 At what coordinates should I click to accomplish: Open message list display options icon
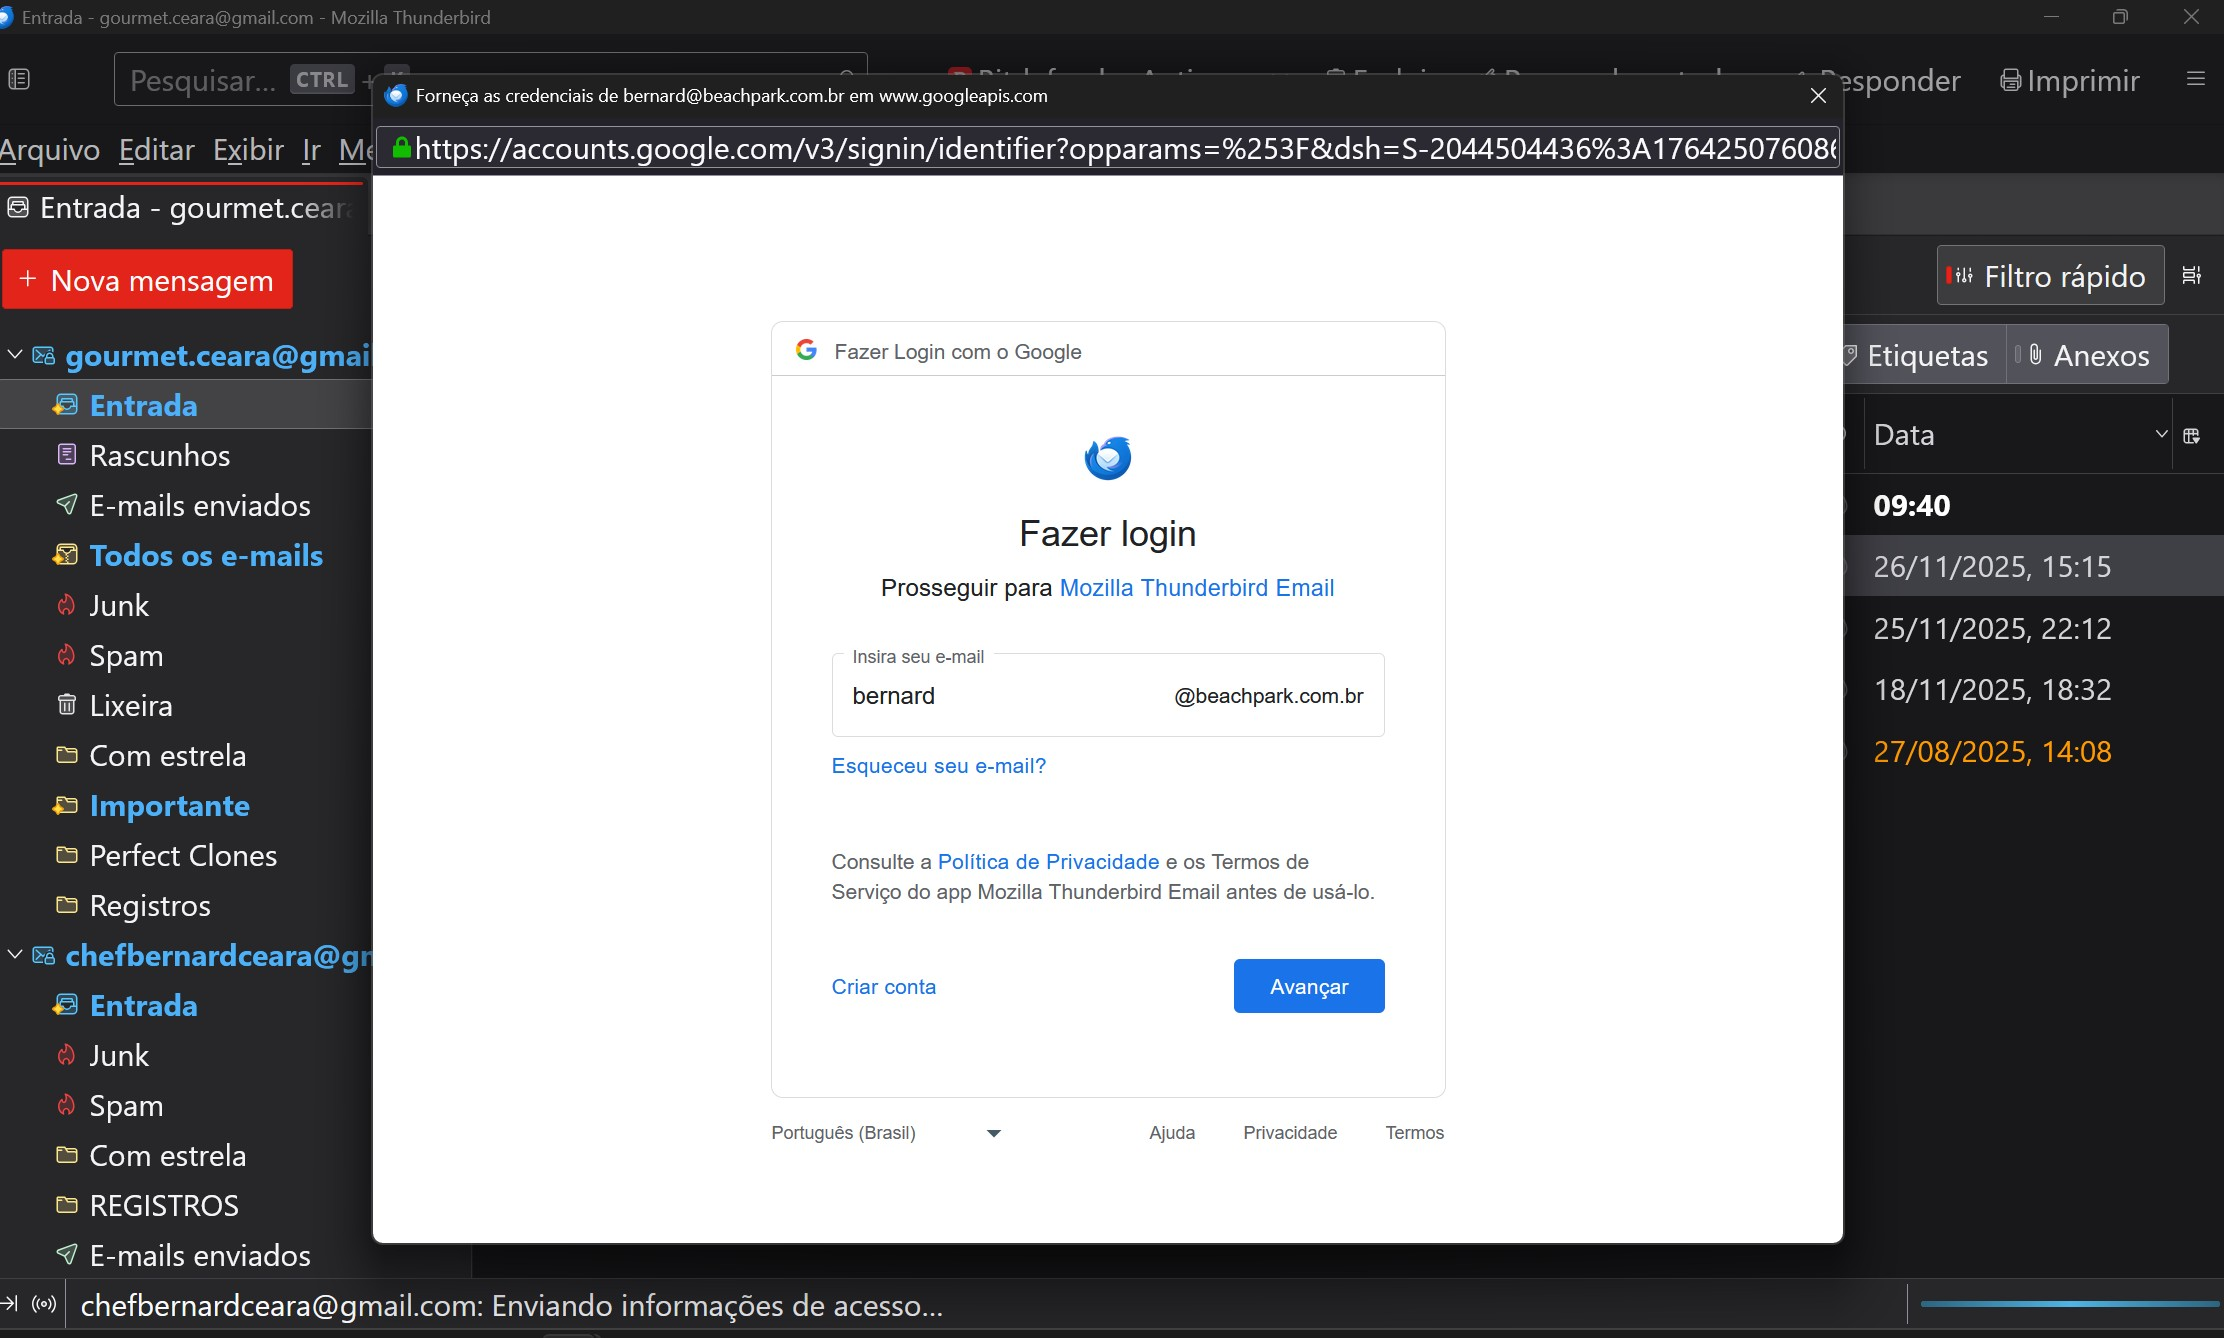(2192, 275)
